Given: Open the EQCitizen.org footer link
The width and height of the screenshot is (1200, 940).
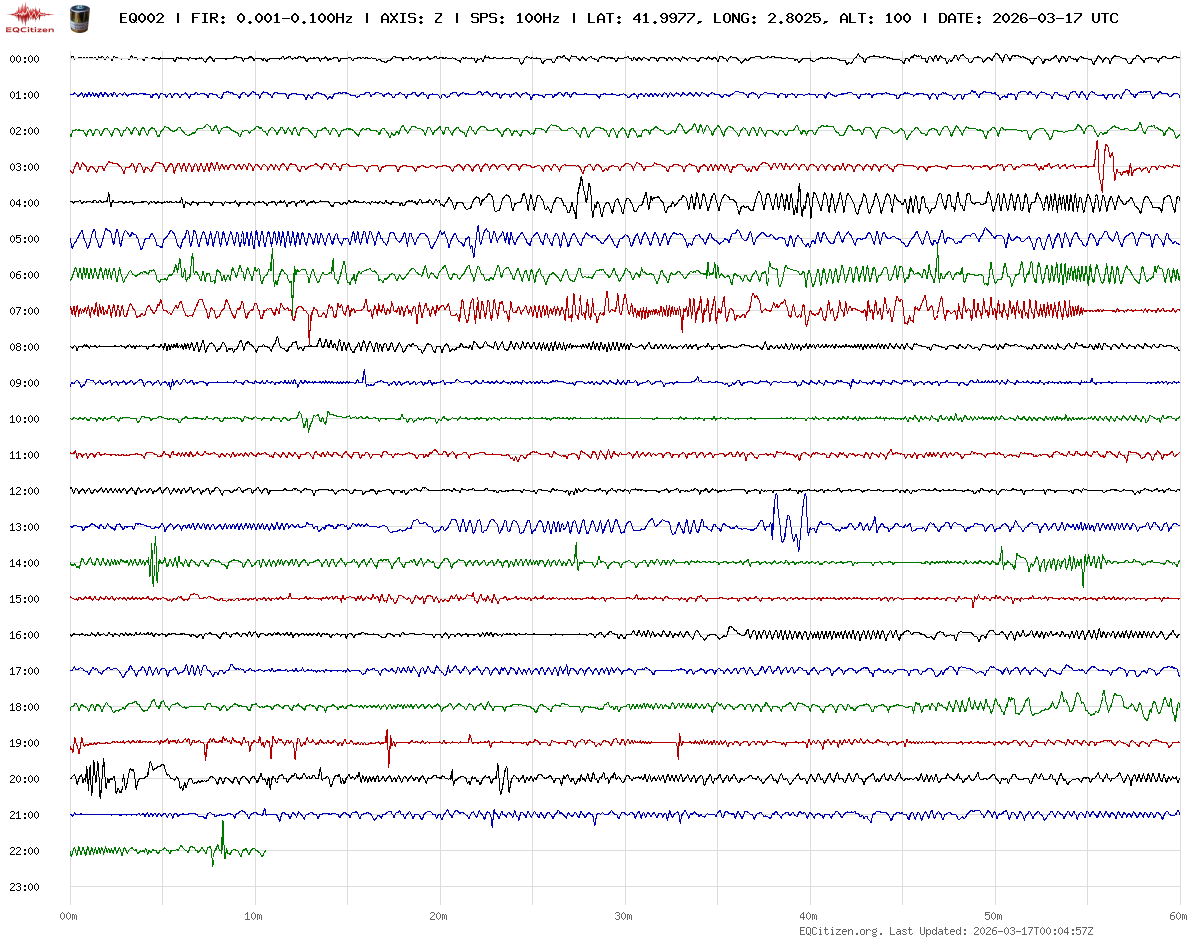Looking at the screenshot, I should (840, 931).
